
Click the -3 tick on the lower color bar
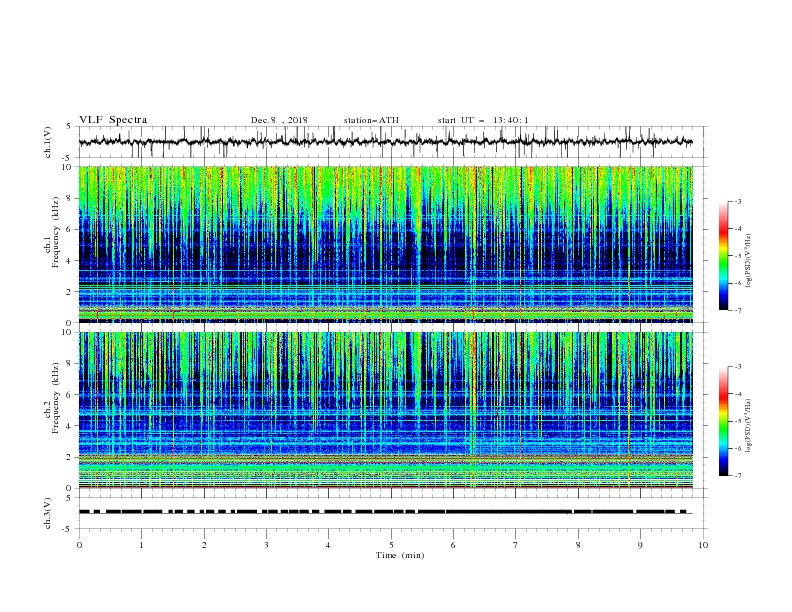[x=737, y=367]
